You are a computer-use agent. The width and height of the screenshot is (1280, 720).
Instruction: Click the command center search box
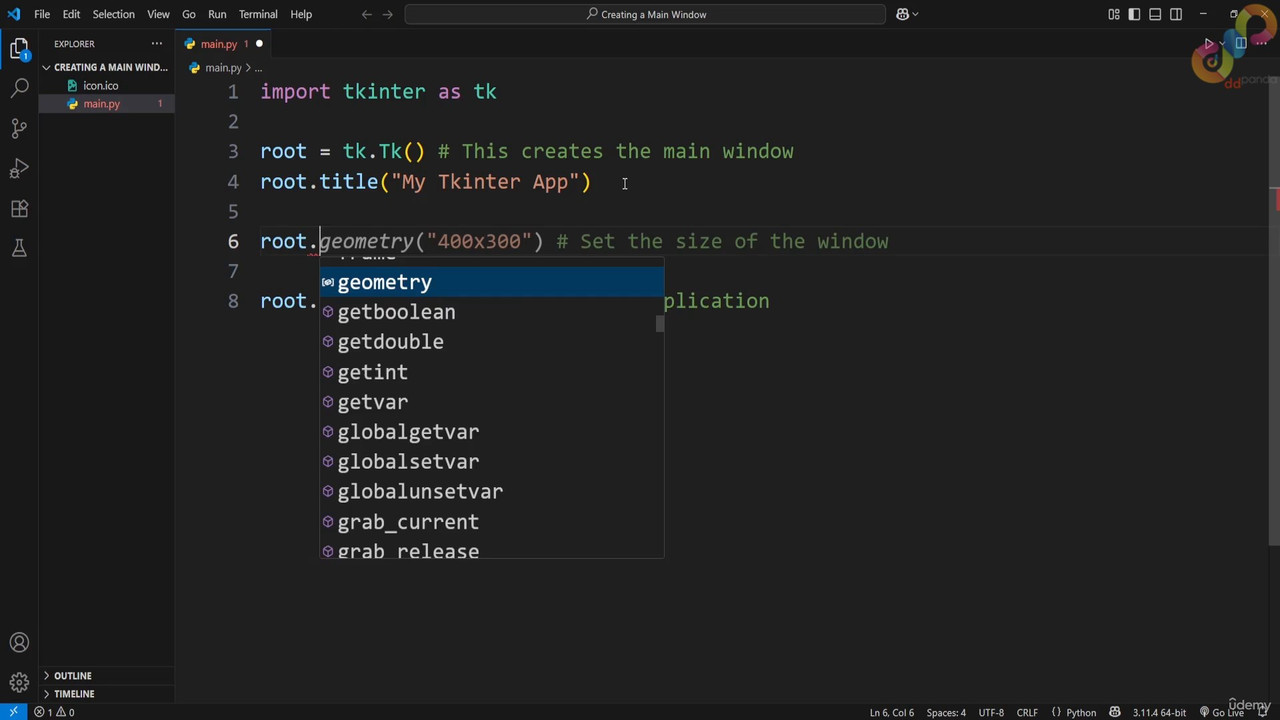coord(645,14)
